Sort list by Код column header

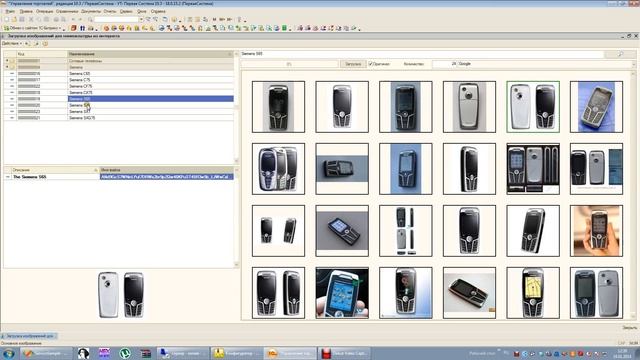[x=41, y=54]
